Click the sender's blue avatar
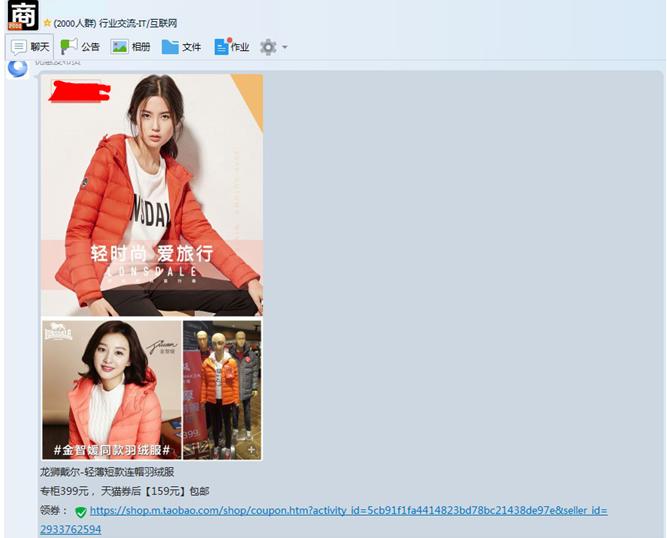The width and height of the screenshot is (667, 538). click(x=18, y=68)
